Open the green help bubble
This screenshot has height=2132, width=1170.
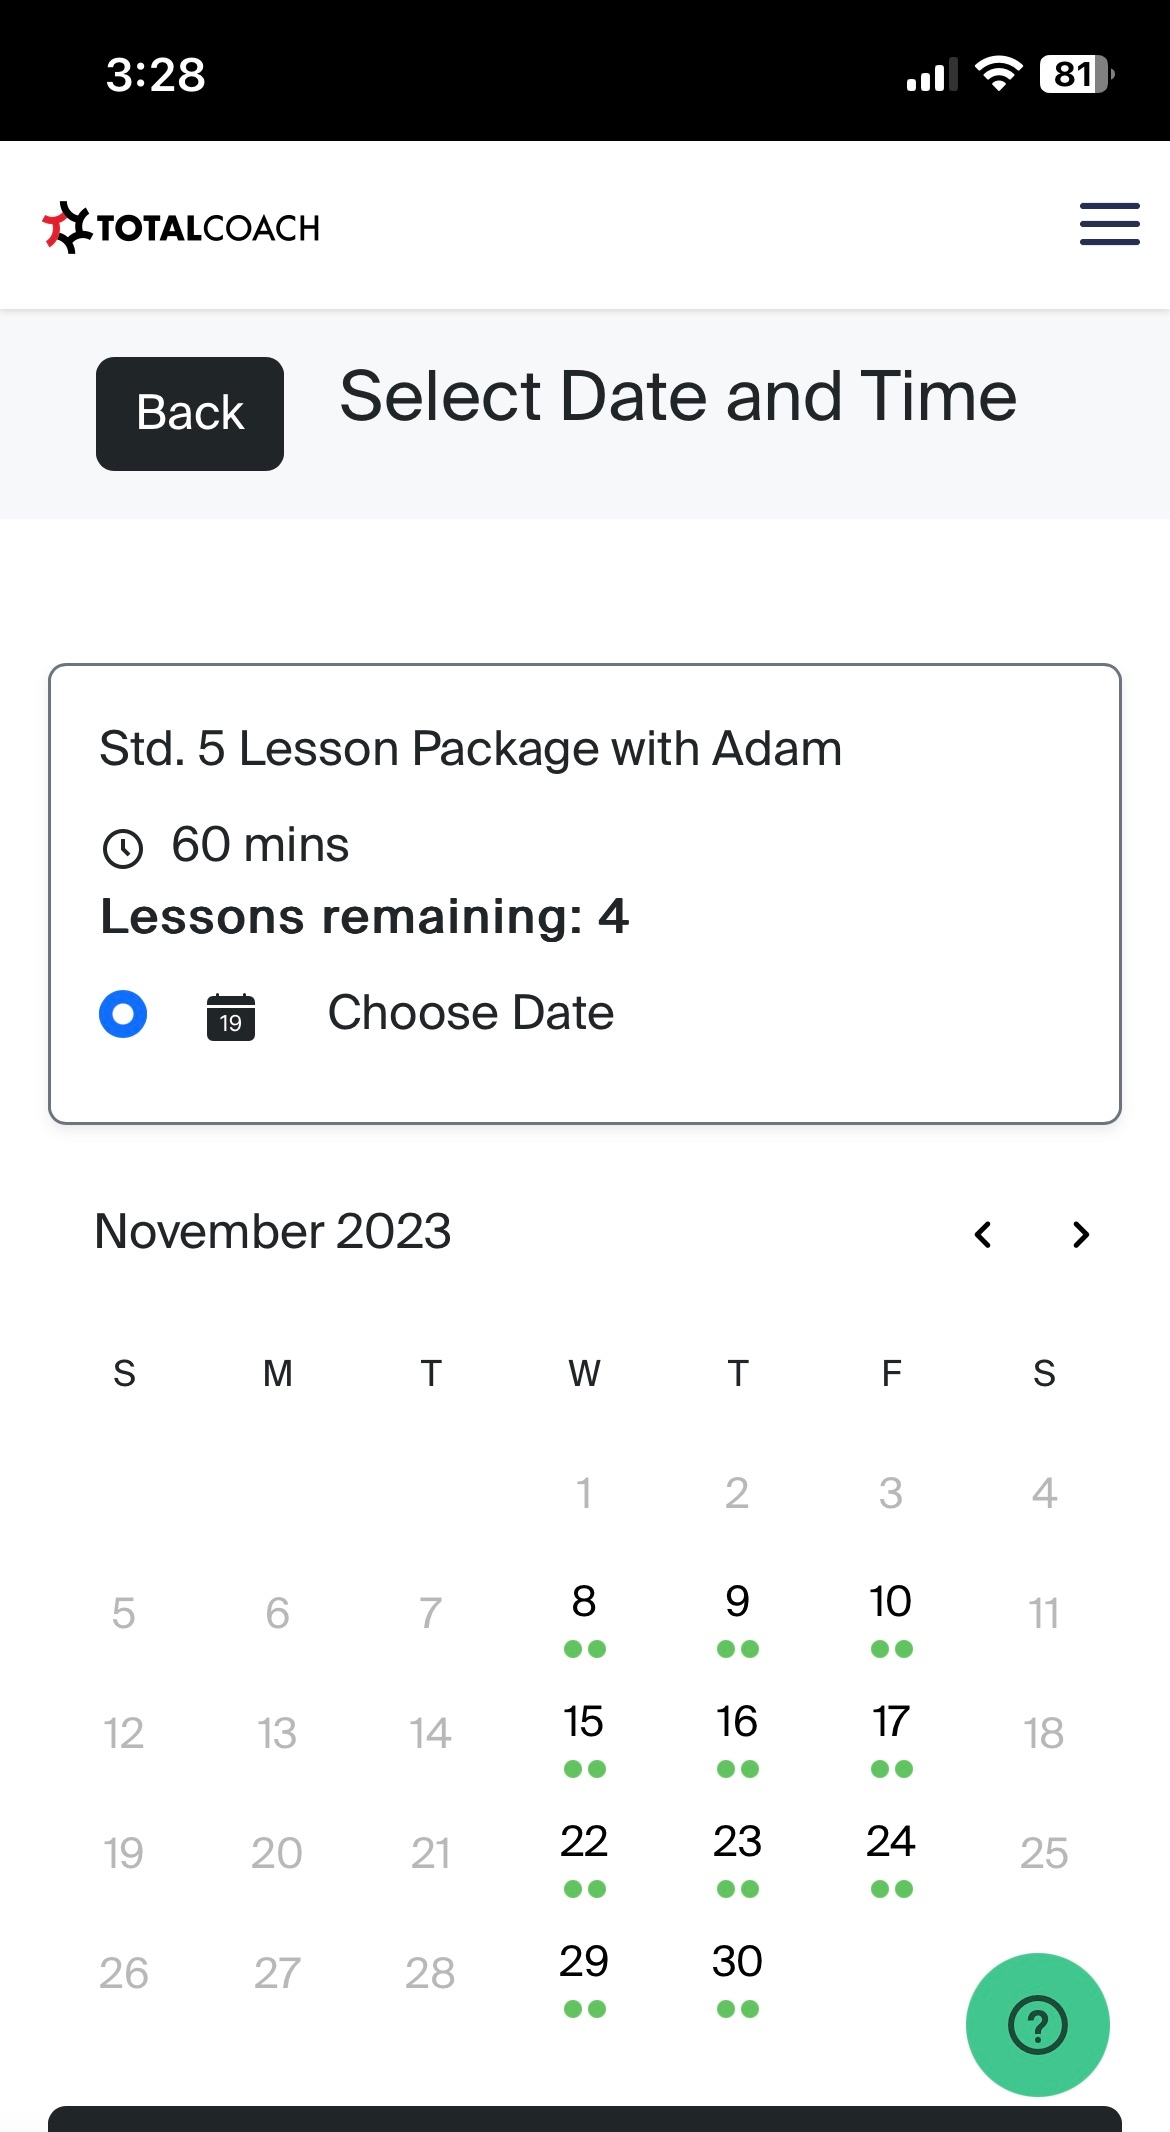click(1037, 2025)
